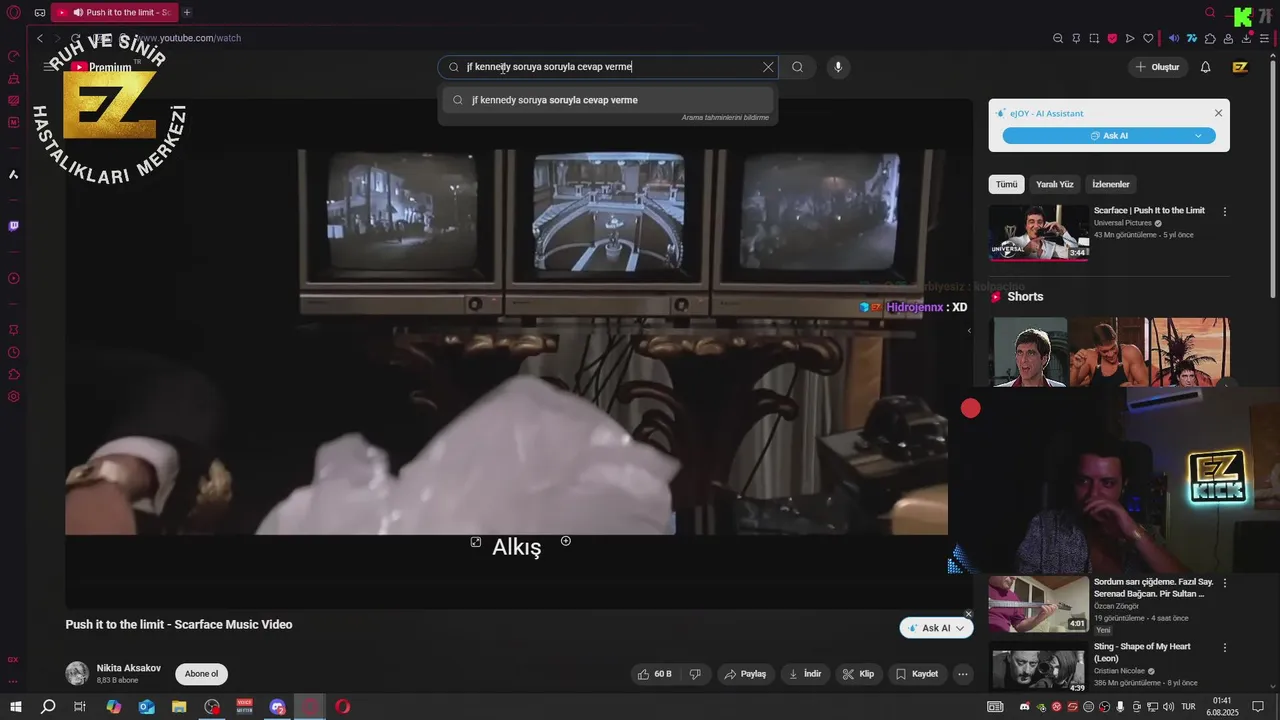Open more options for Scarface recommended video
The image size is (1280, 720).
[1225, 212]
